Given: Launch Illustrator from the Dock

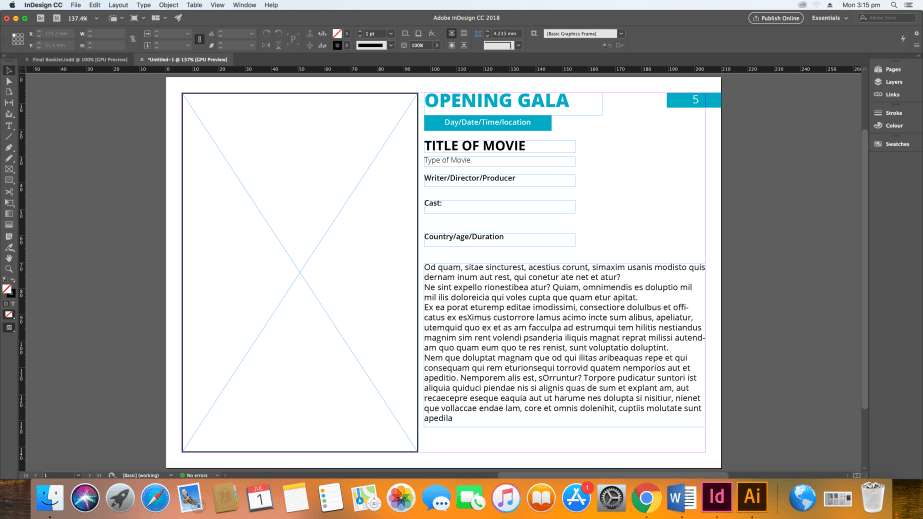Looking at the screenshot, I should 752,497.
